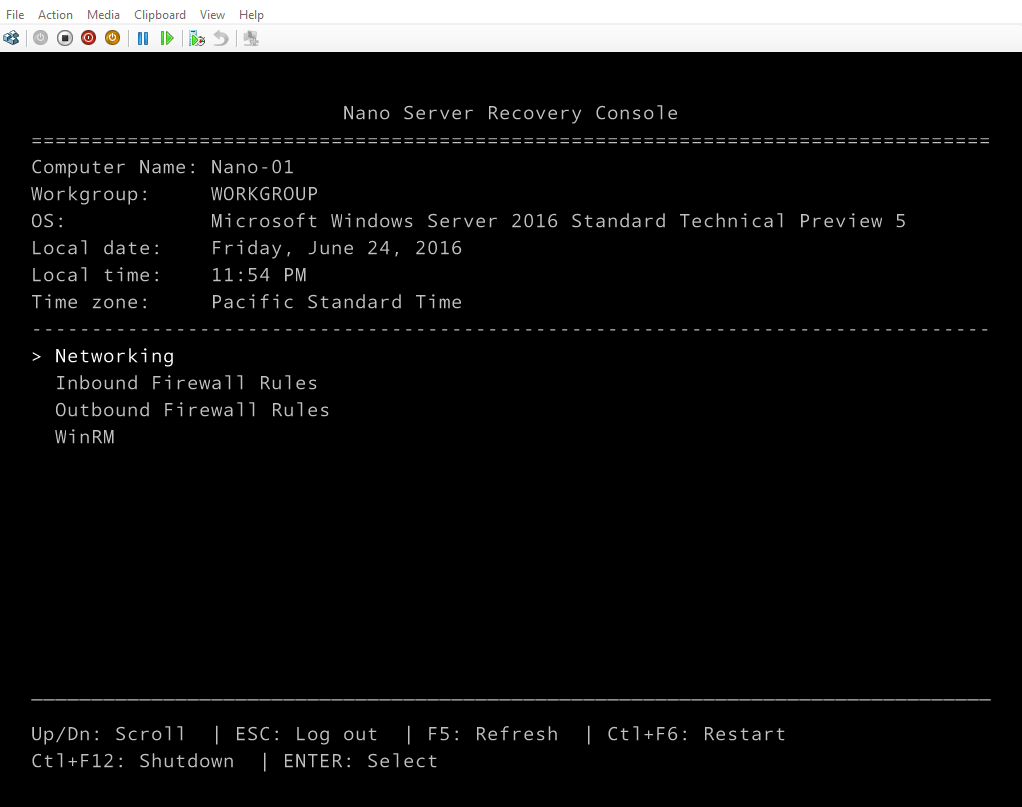1022x807 pixels.
Task: Click the red Shut Down icon
Action: 89,38
